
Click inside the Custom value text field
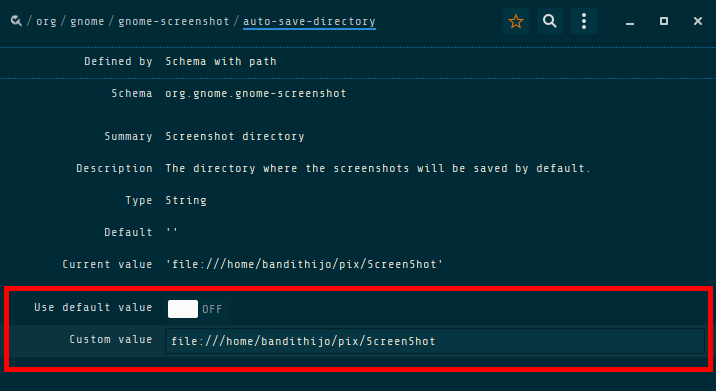click(435, 341)
